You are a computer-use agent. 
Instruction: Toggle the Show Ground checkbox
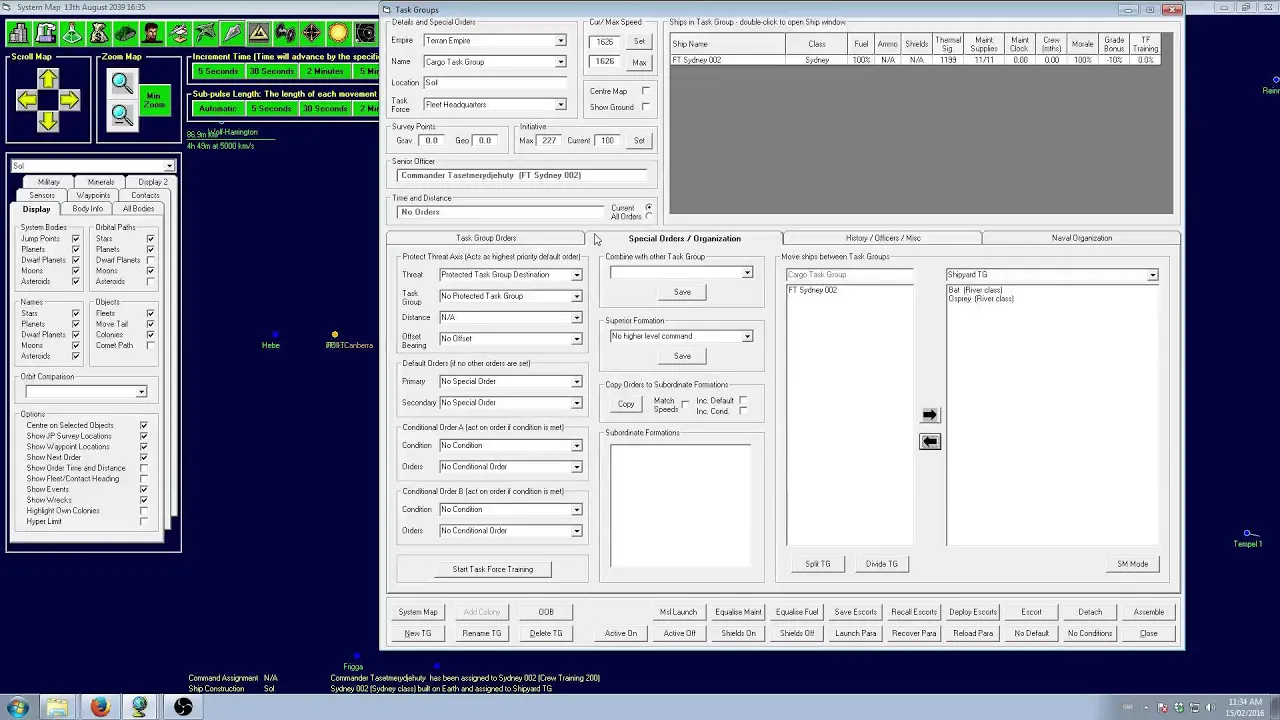click(645, 107)
